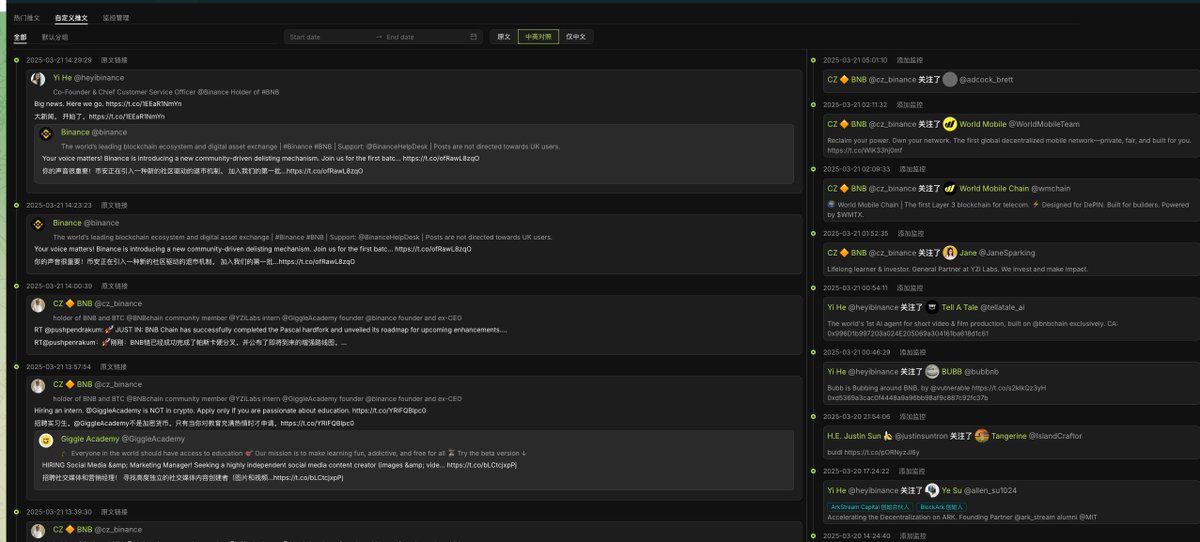Image resolution: width=1200 pixels, height=542 pixels.
Task: Click the Giggle Academy emoji avatar
Action: point(46,440)
